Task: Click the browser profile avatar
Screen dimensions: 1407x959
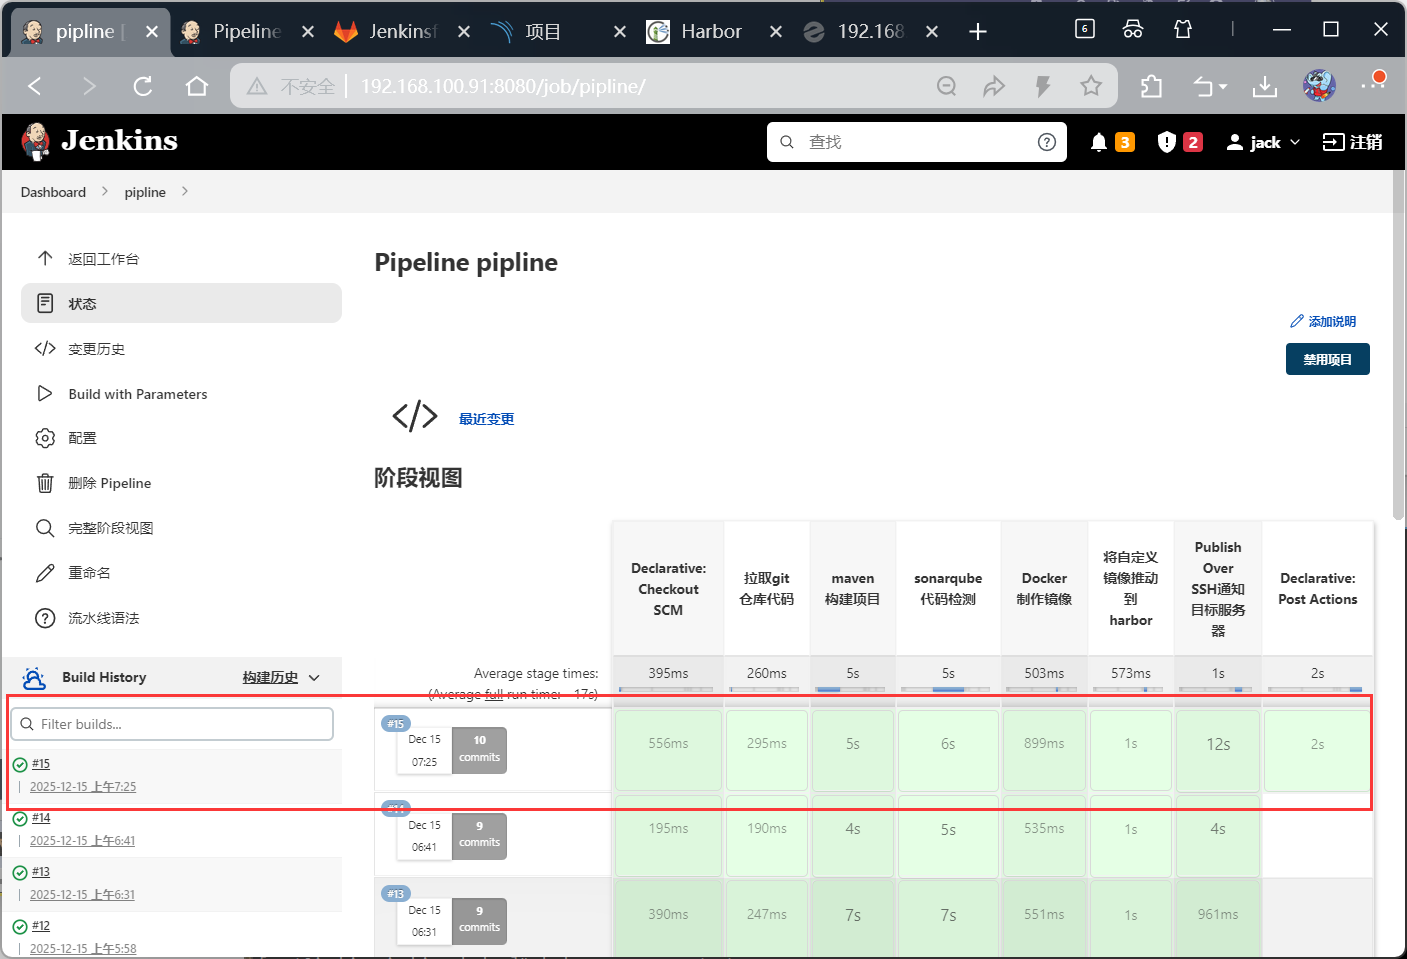Action: point(1319,86)
